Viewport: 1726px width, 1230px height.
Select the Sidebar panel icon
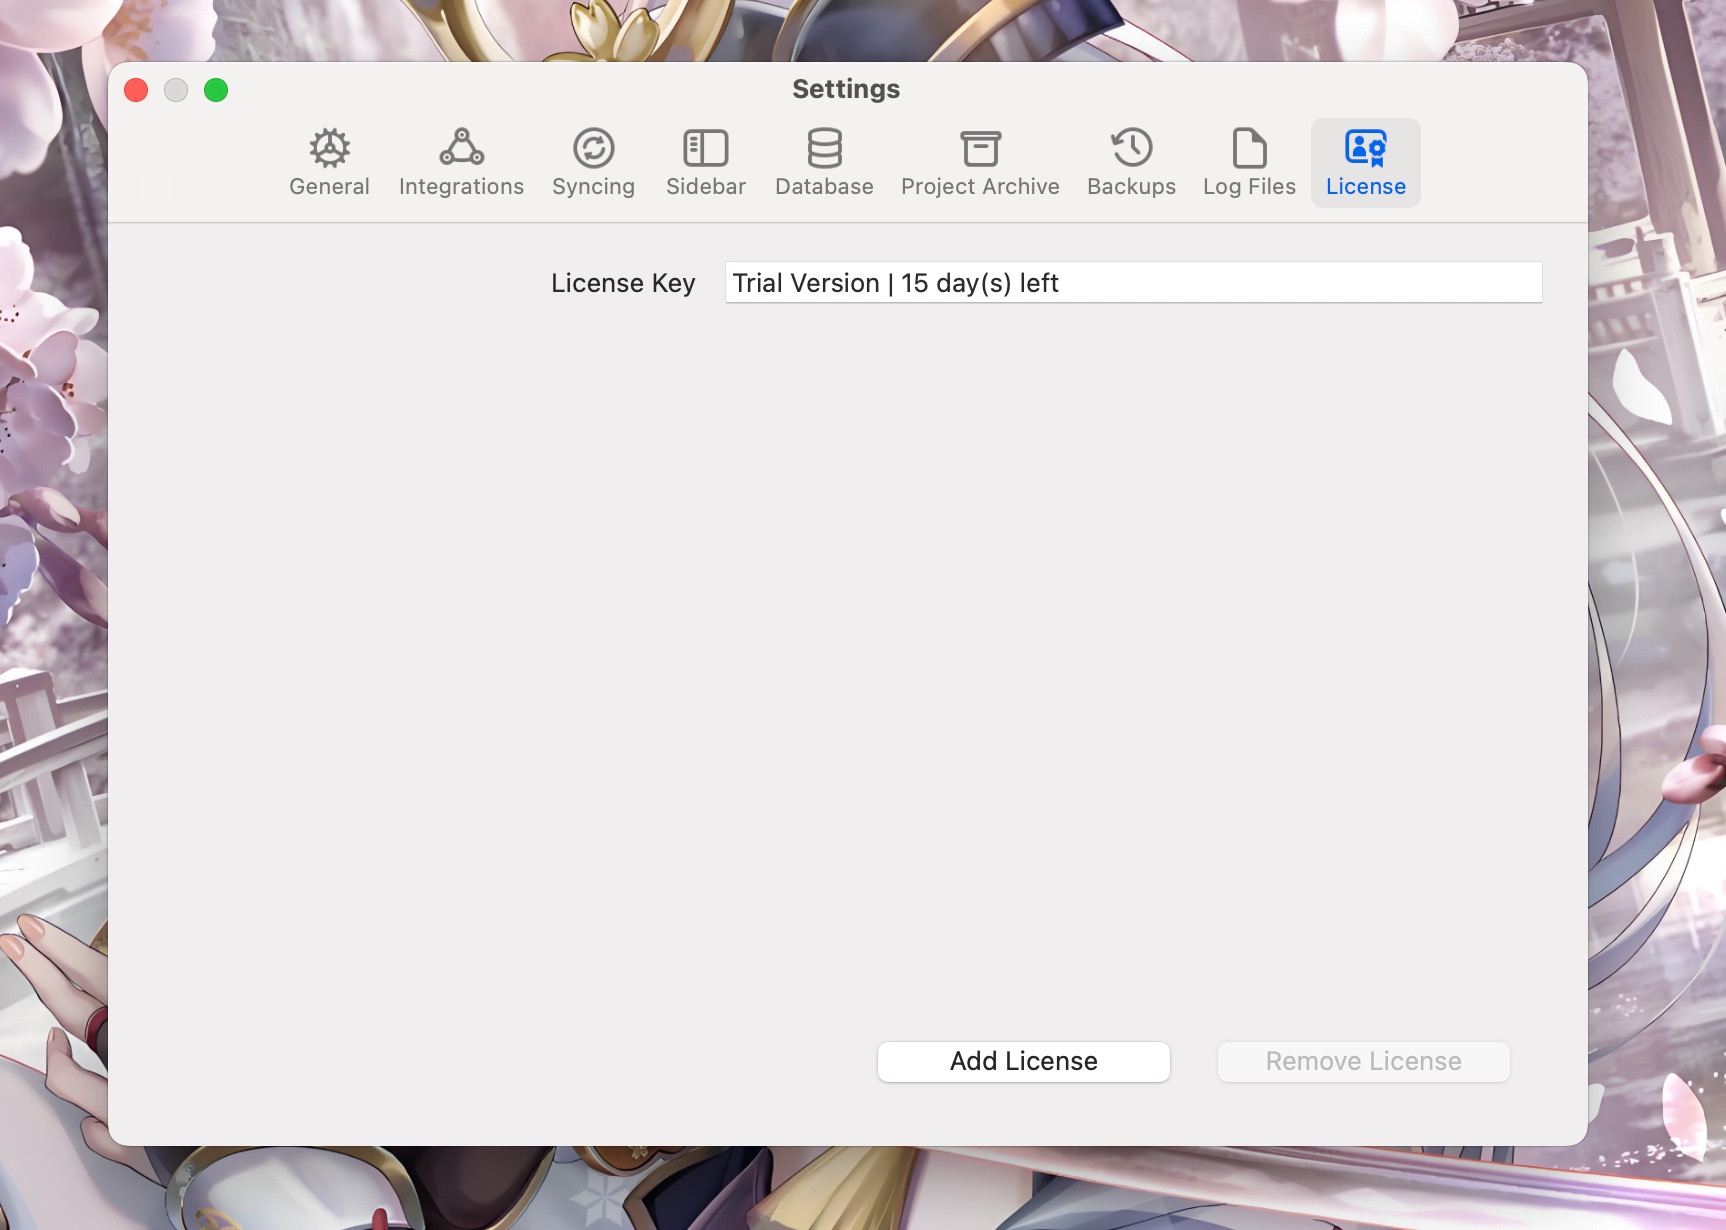705,148
